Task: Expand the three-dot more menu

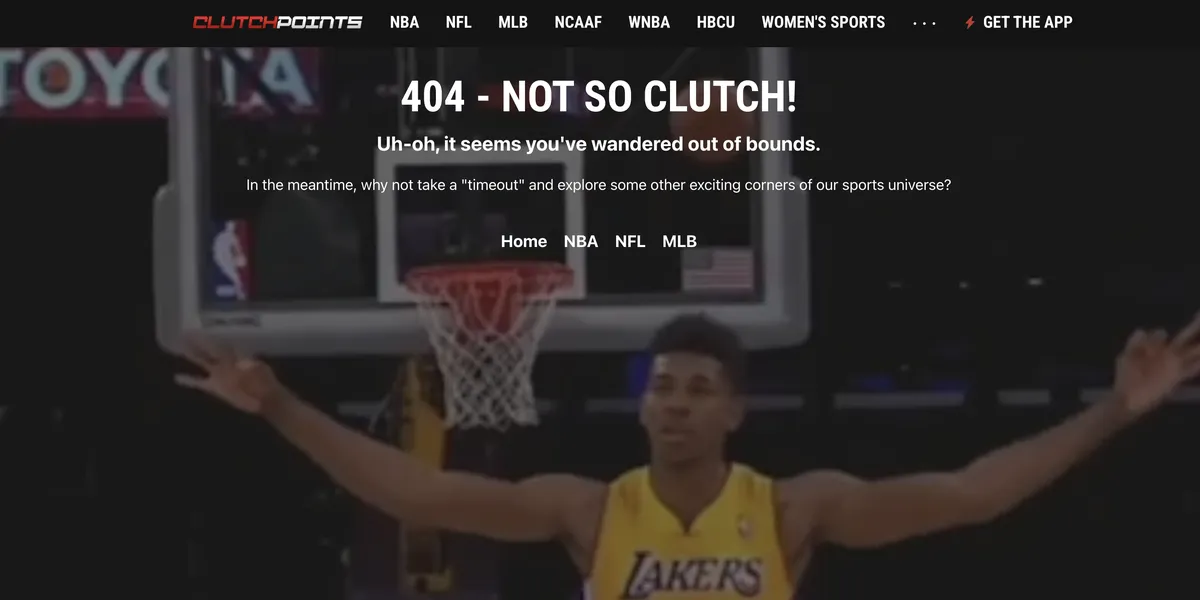Action: click(924, 22)
